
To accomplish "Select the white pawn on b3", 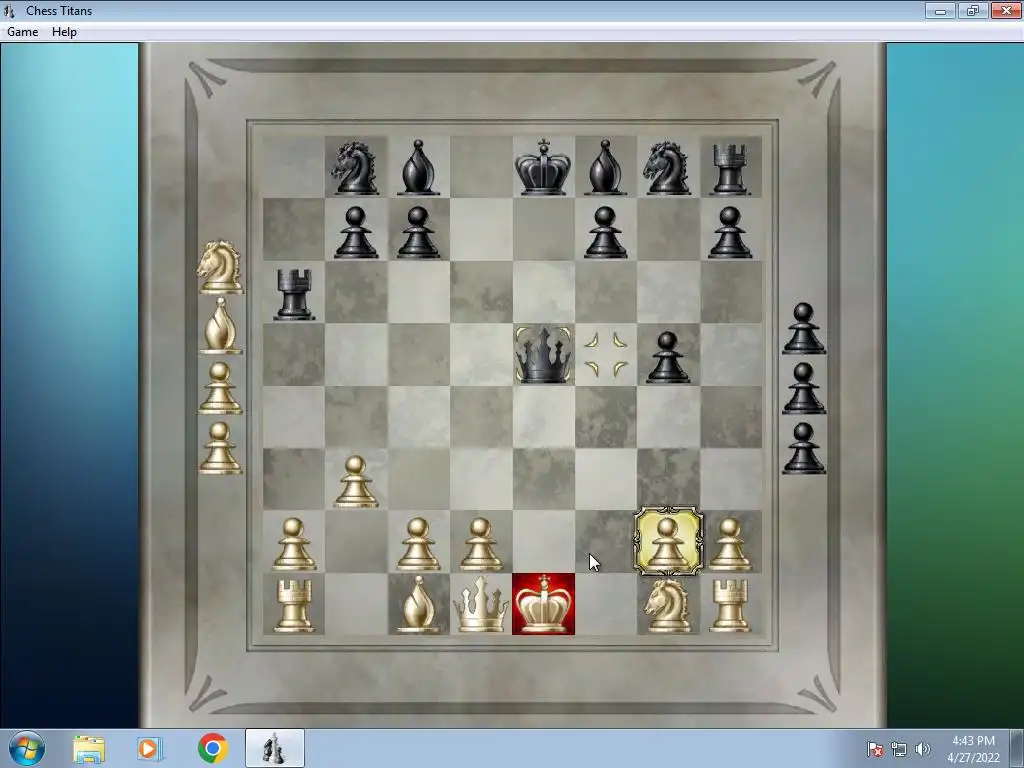I will (x=355, y=481).
